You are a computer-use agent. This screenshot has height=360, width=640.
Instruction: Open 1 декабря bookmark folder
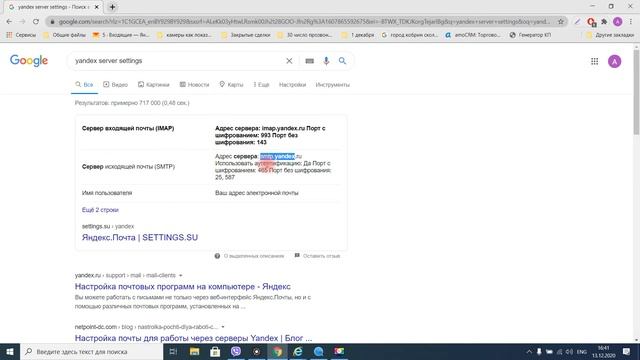pos(358,35)
